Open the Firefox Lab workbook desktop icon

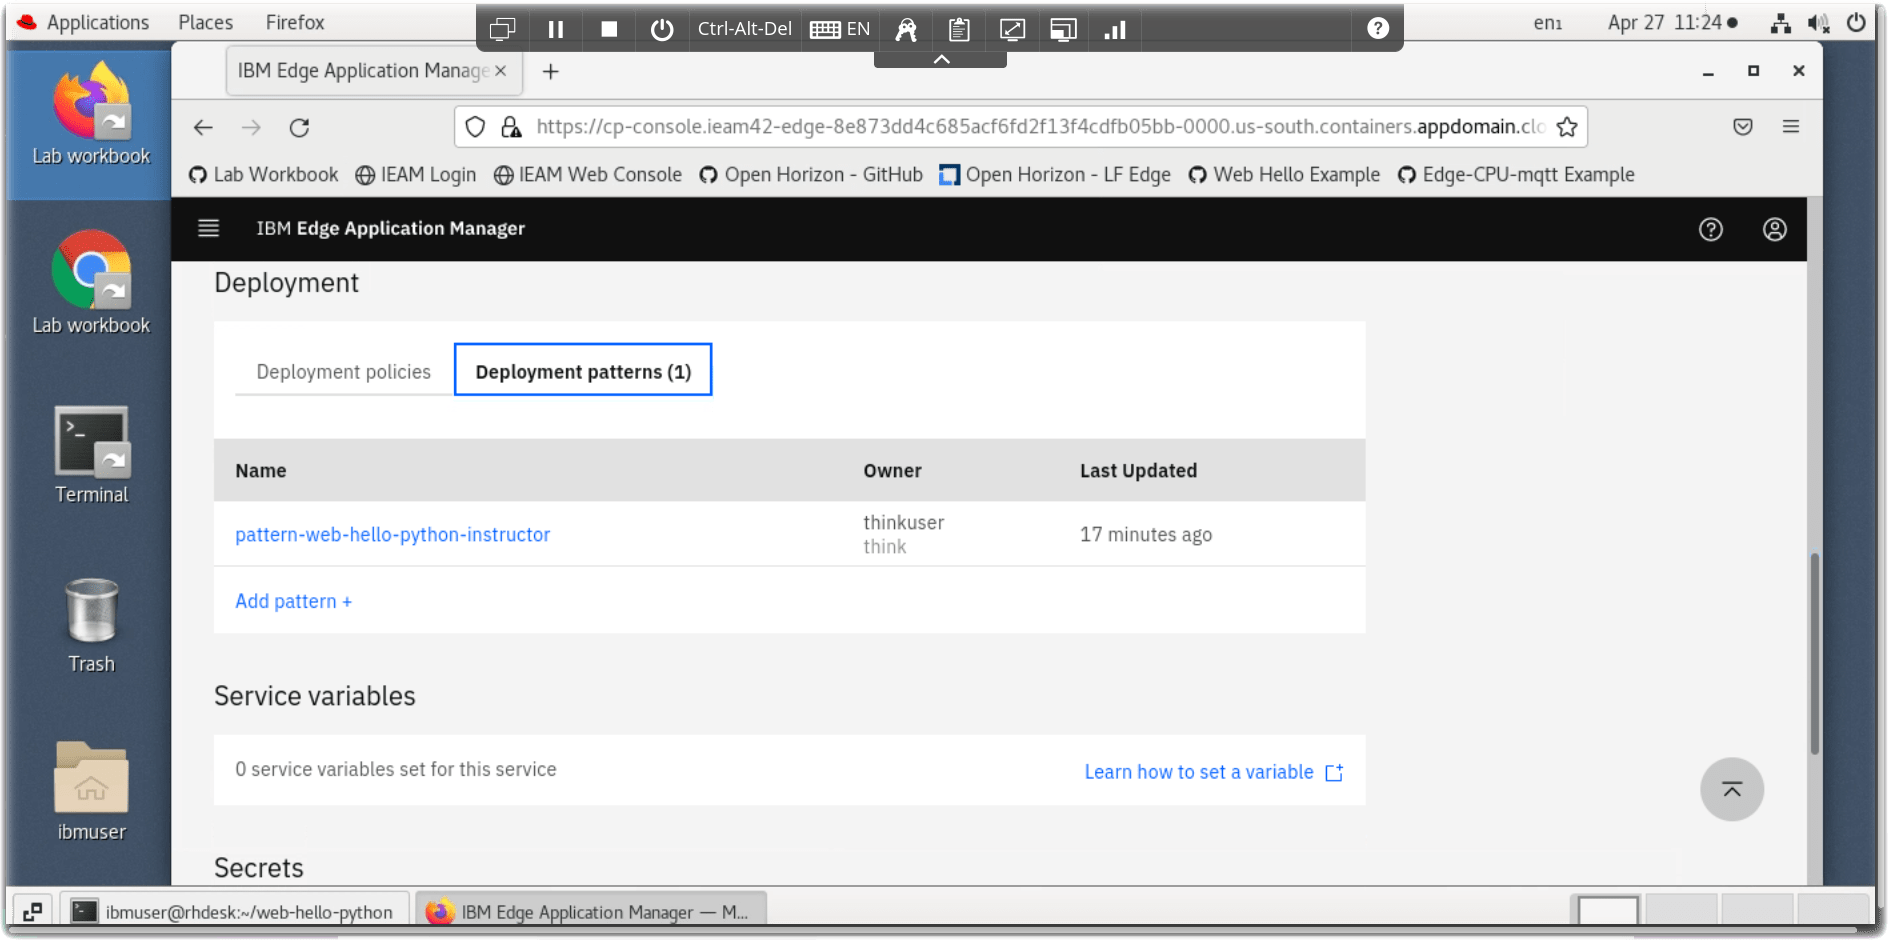91,113
